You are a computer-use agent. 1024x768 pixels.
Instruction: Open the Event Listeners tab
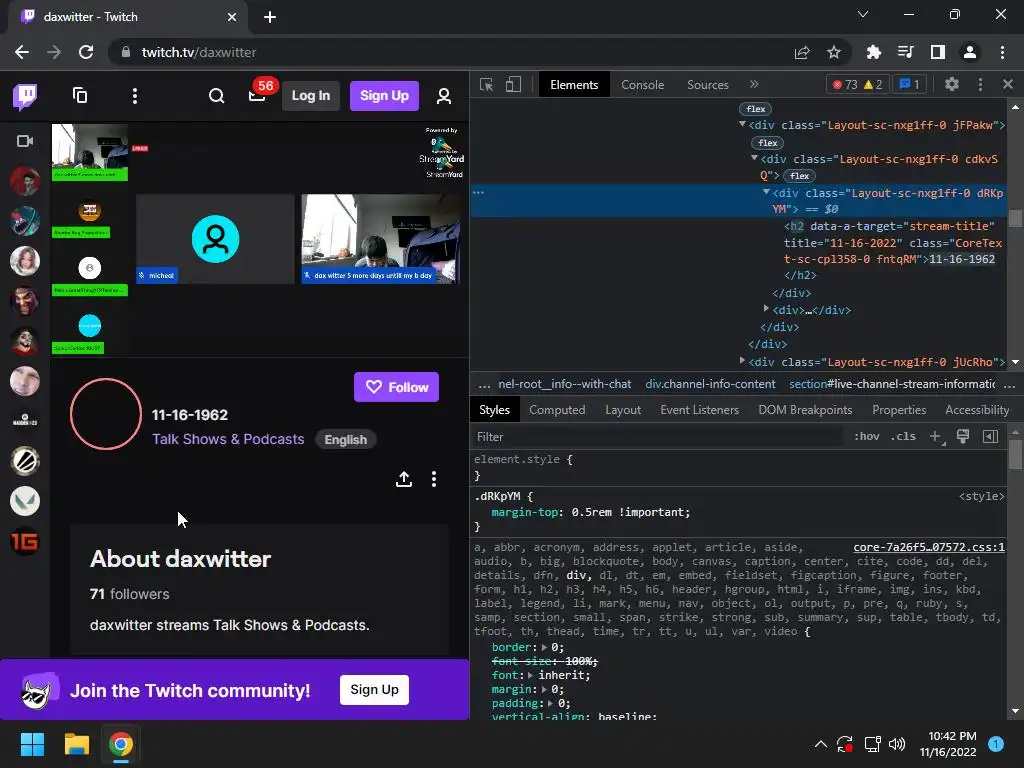699,410
